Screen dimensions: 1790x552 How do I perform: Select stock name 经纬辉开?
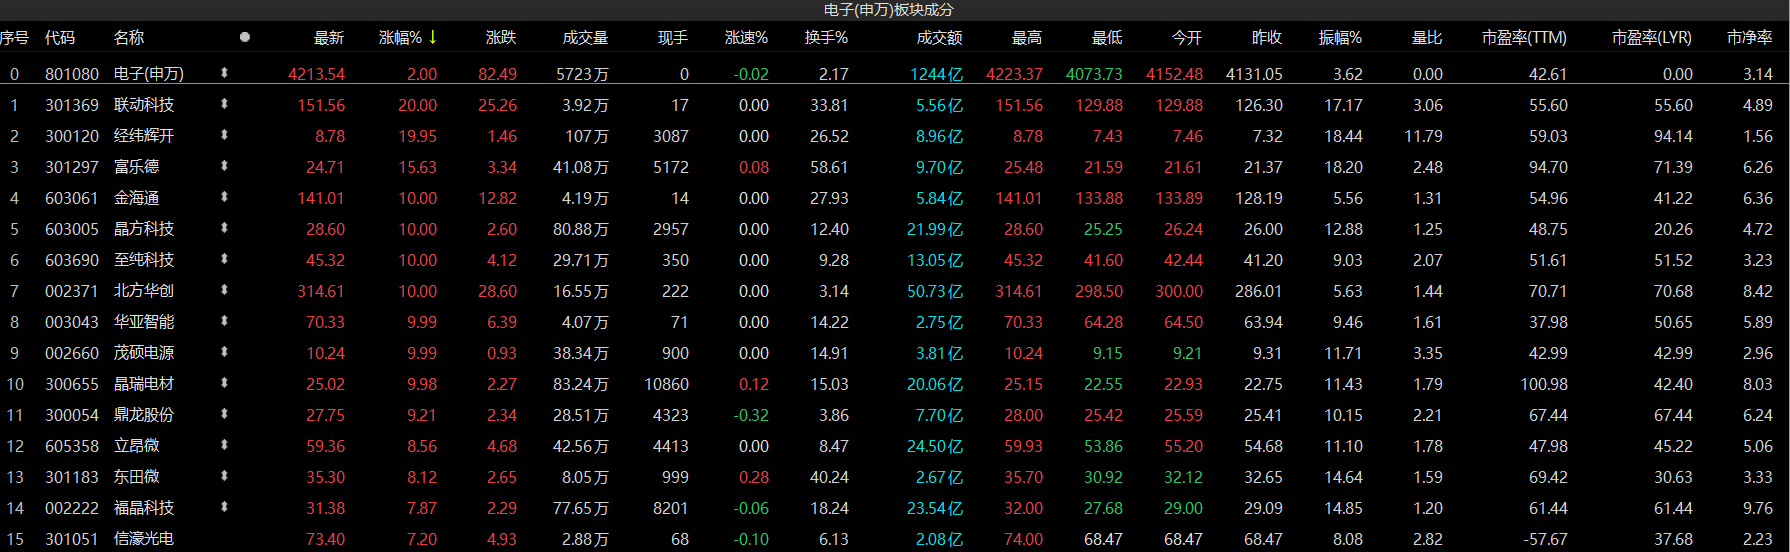tap(144, 136)
